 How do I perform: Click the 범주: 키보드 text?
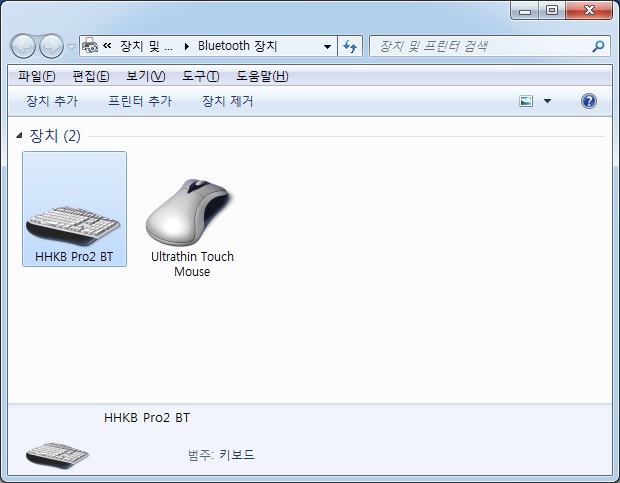coord(221,455)
